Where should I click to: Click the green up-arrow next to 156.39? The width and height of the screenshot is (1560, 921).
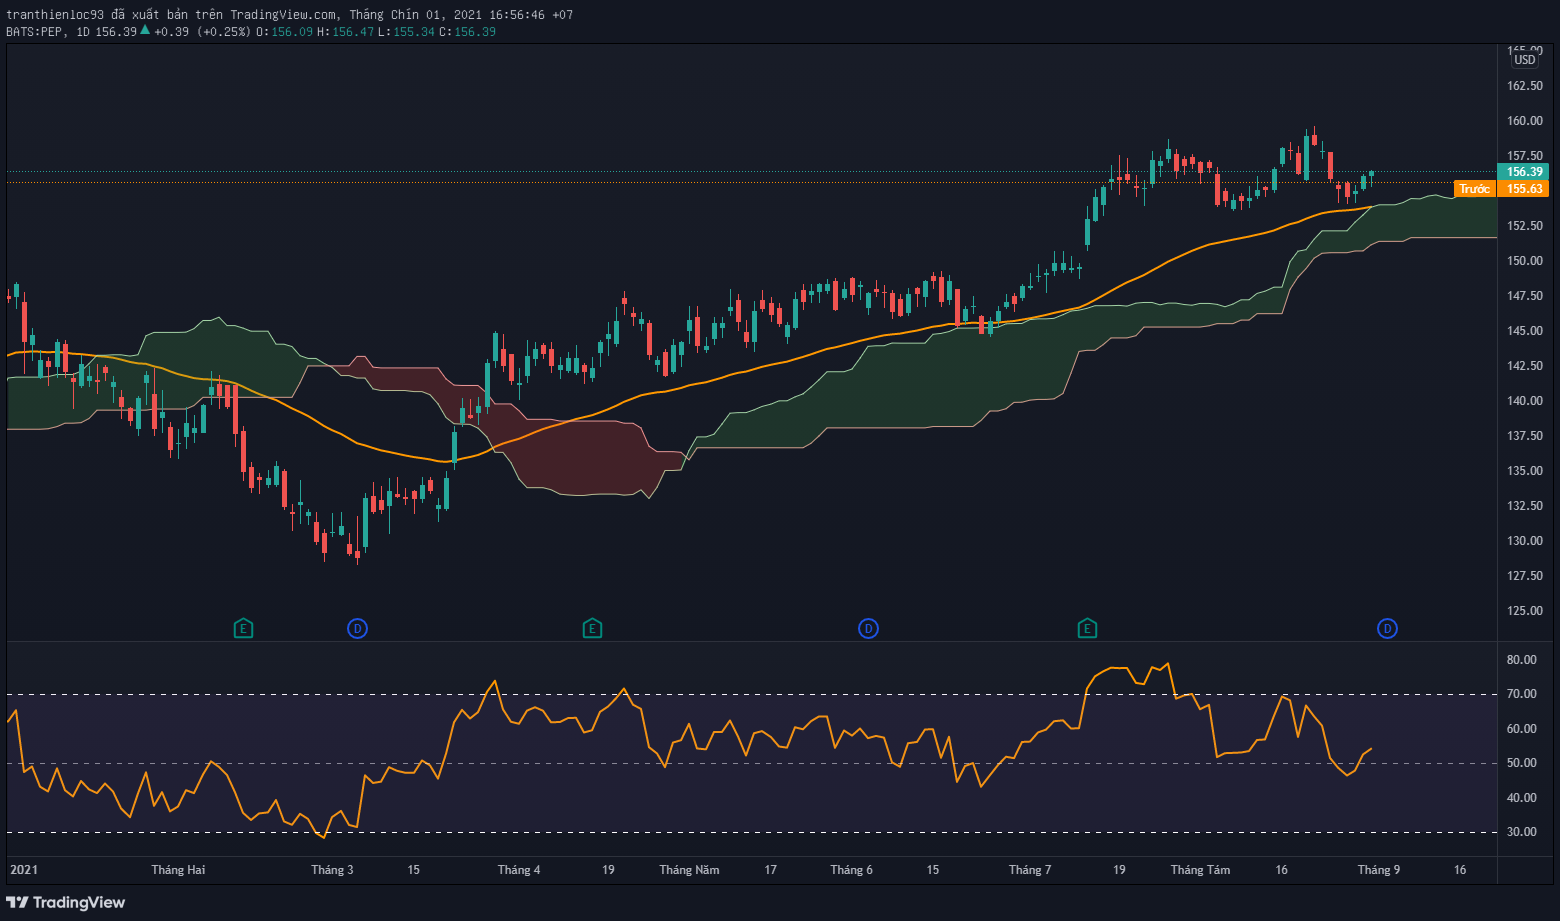pos(145,31)
